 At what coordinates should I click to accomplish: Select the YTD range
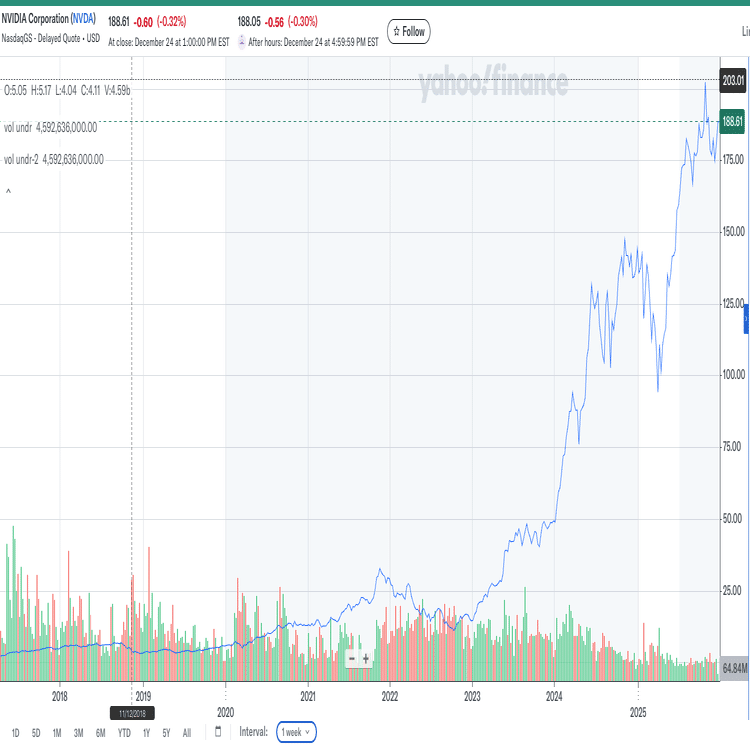point(124,733)
